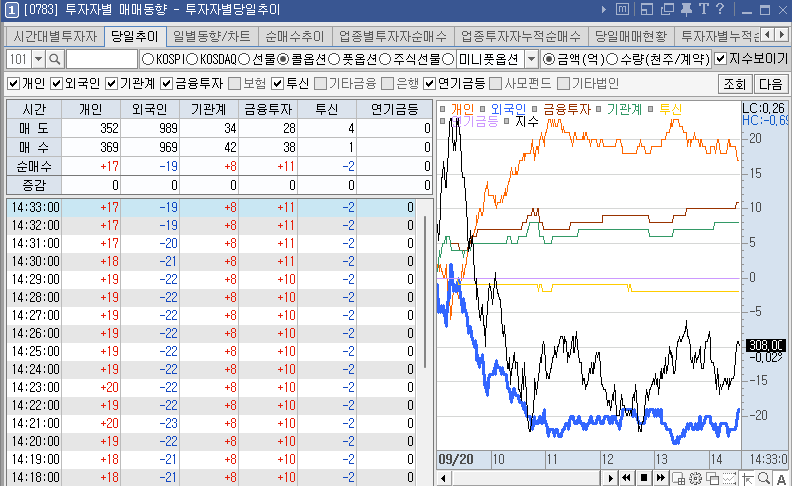Click the magnifier search icon beside code 101
Screen dimensions: 792x486
pyautogui.click(x=54, y=60)
